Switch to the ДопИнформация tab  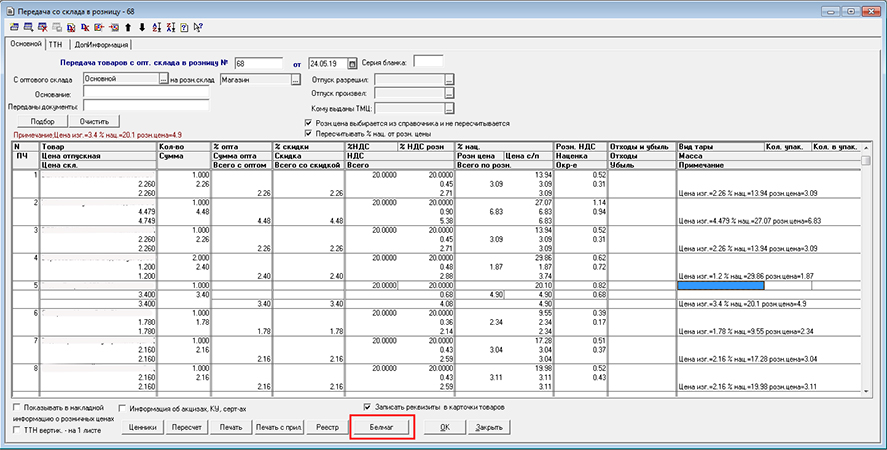coord(101,44)
